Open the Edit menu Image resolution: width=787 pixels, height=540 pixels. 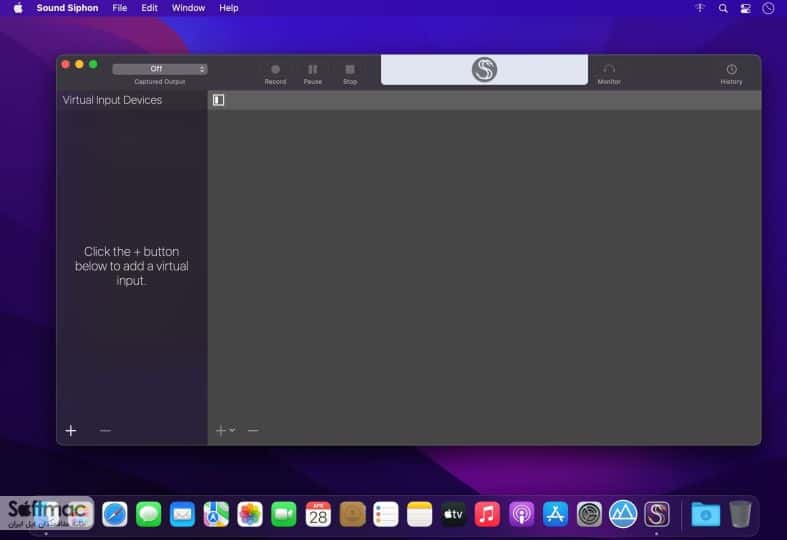click(x=149, y=8)
